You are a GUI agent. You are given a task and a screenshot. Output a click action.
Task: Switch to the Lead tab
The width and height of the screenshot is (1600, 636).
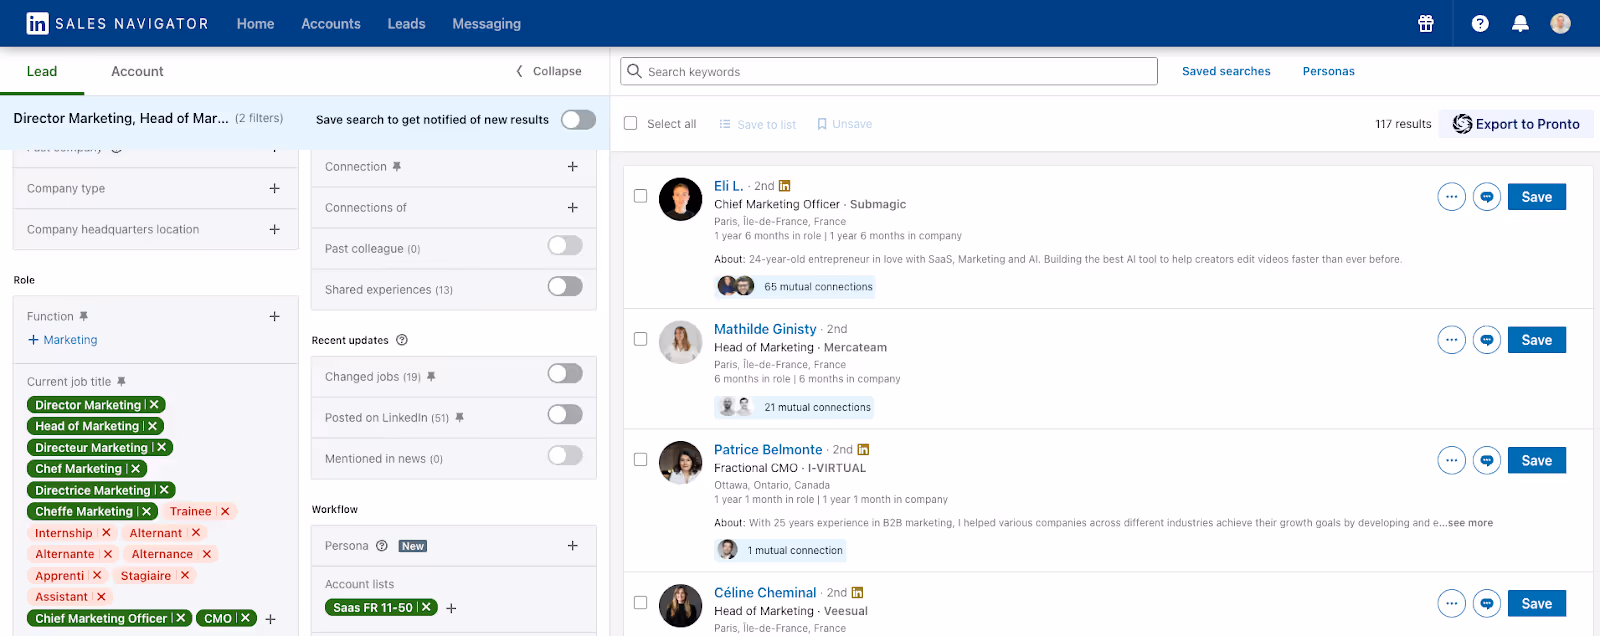click(42, 71)
